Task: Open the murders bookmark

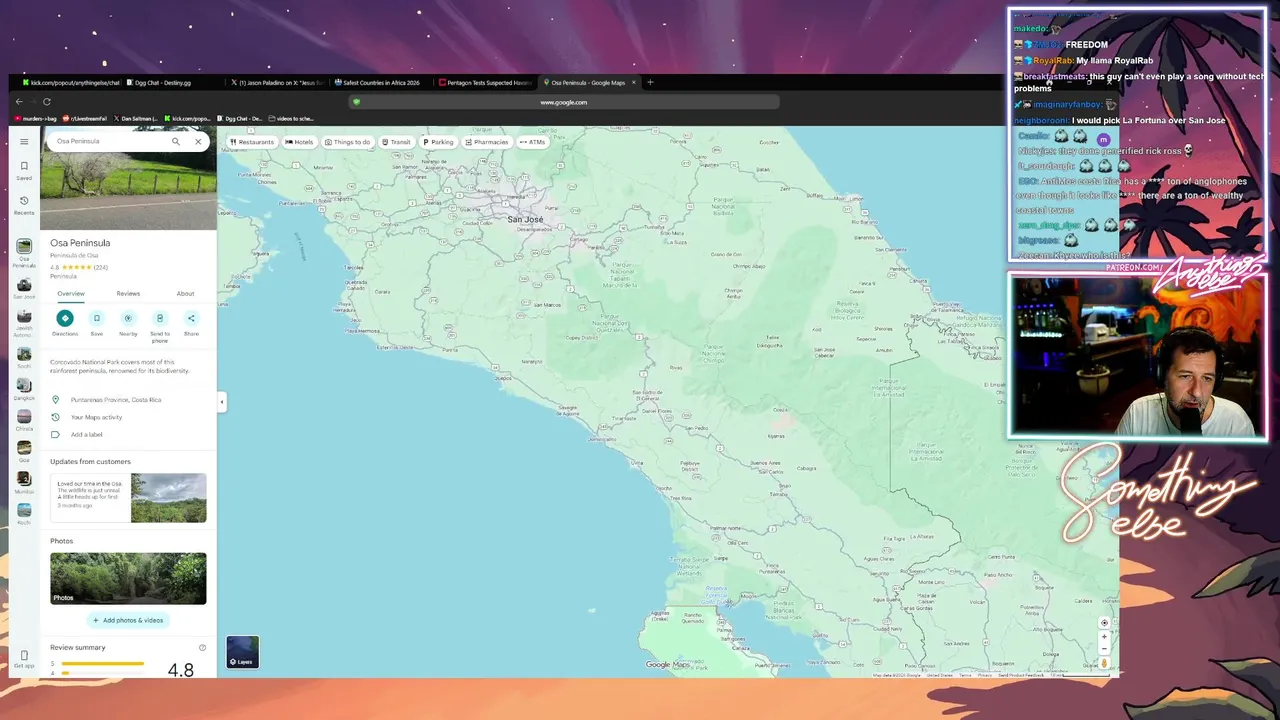Action: click(x=35, y=119)
